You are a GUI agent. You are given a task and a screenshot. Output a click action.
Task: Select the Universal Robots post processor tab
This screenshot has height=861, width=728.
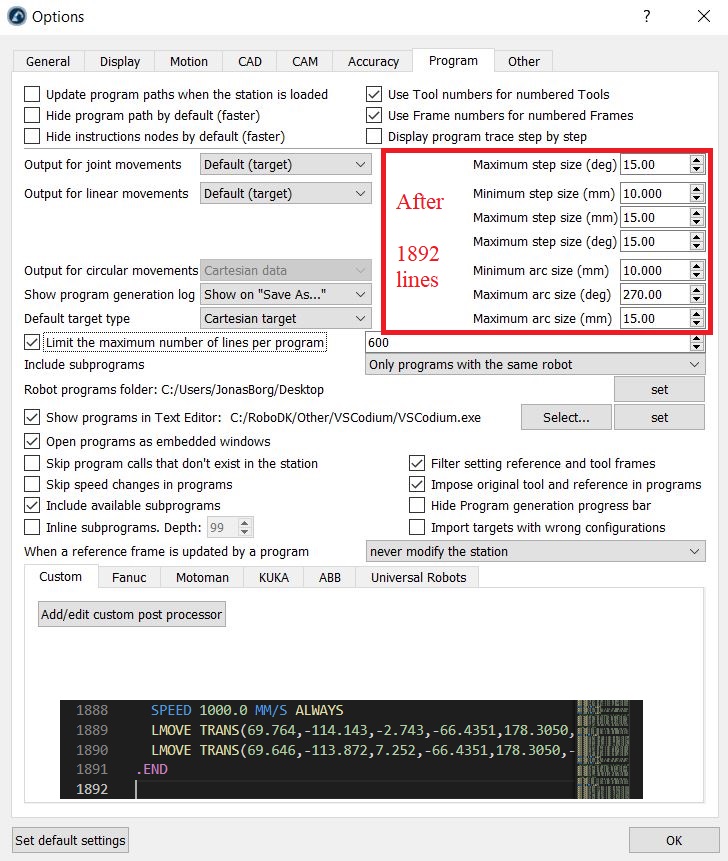tap(418, 577)
